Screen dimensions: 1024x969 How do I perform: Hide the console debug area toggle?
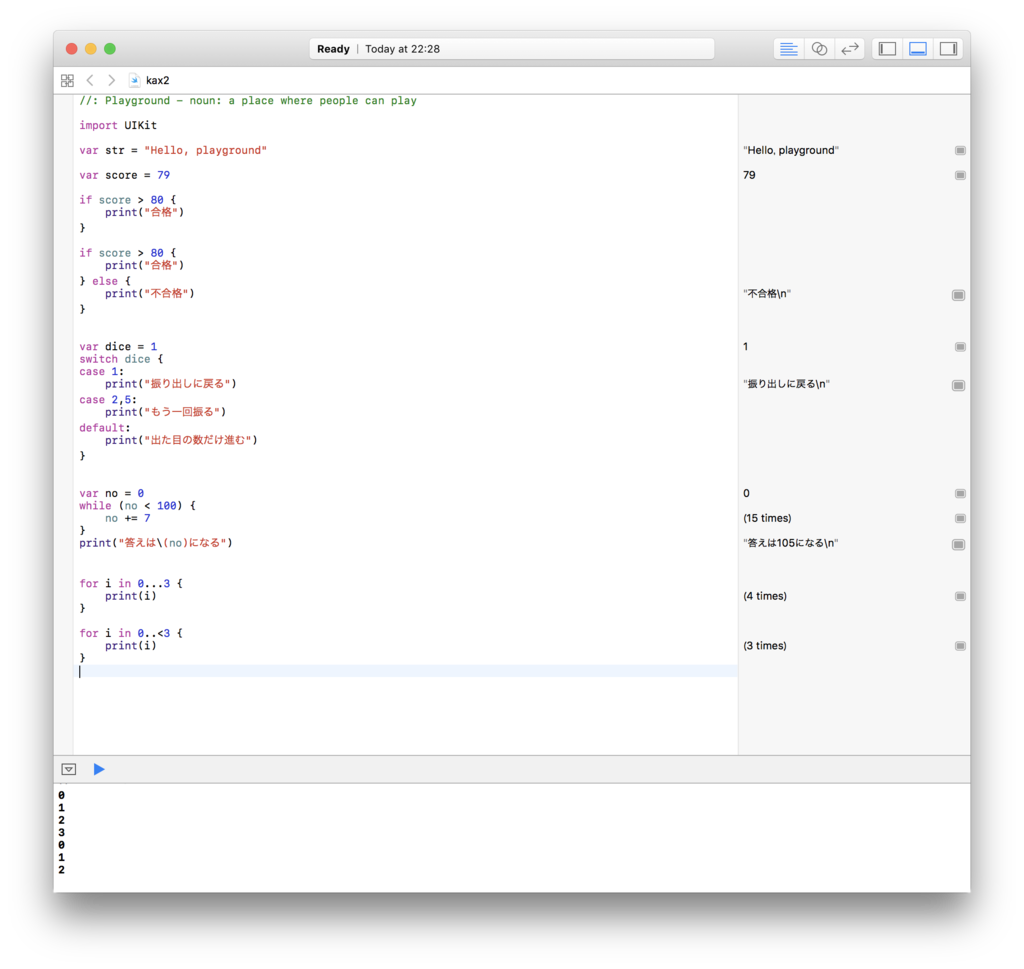69,769
